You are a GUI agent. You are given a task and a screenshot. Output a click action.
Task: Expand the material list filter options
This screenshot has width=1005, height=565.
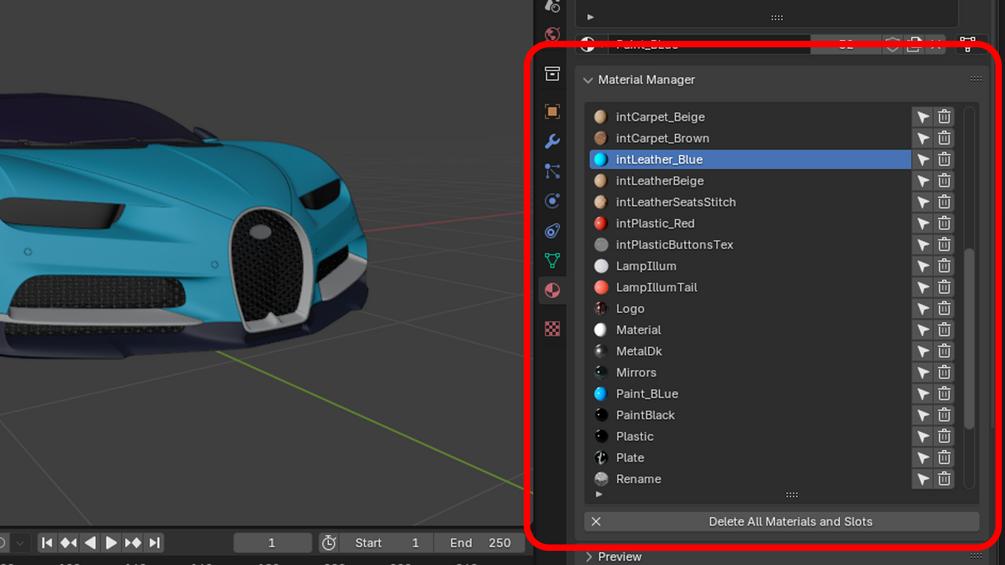point(599,495)
